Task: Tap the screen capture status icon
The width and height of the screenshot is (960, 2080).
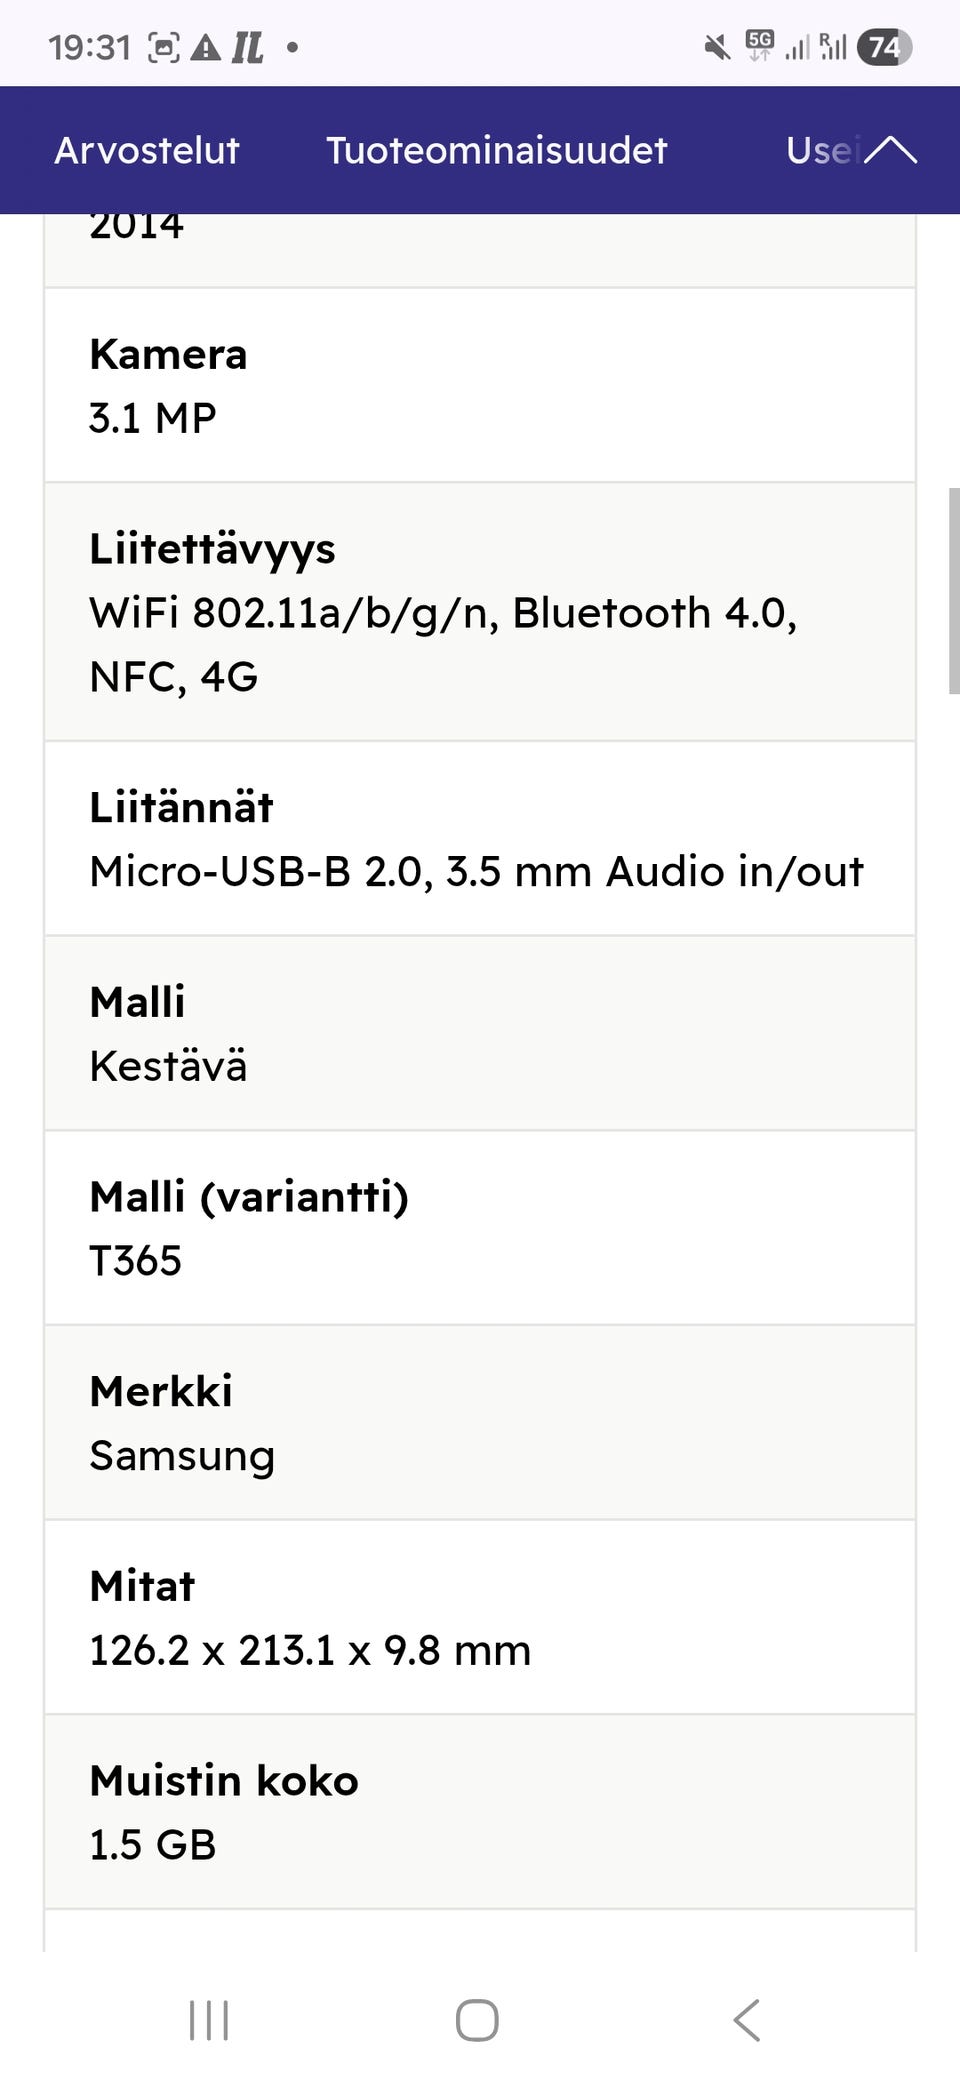Action: point(163,47)
